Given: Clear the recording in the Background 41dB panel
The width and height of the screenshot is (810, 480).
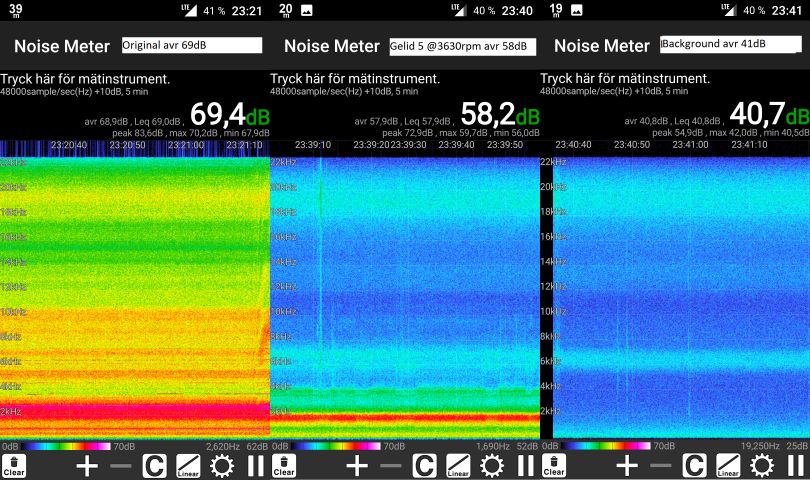Looking at the screenshot, I should [x=554, y=466].
